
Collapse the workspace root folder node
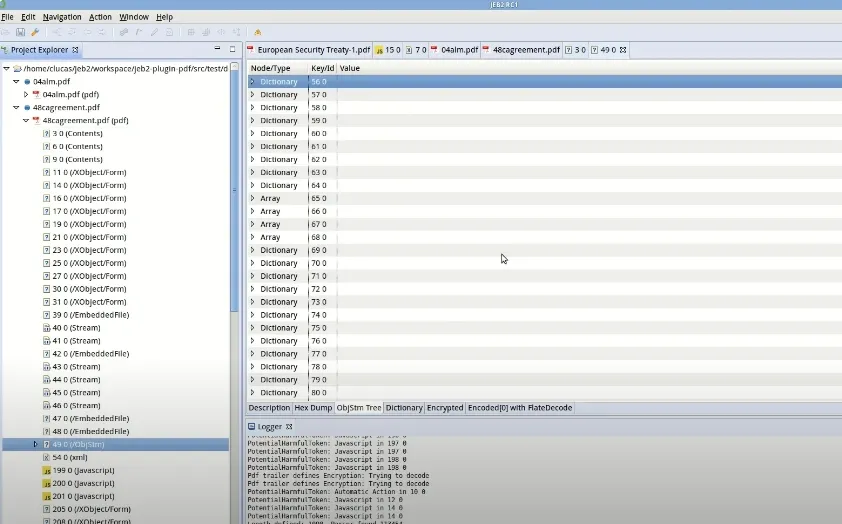6,69
